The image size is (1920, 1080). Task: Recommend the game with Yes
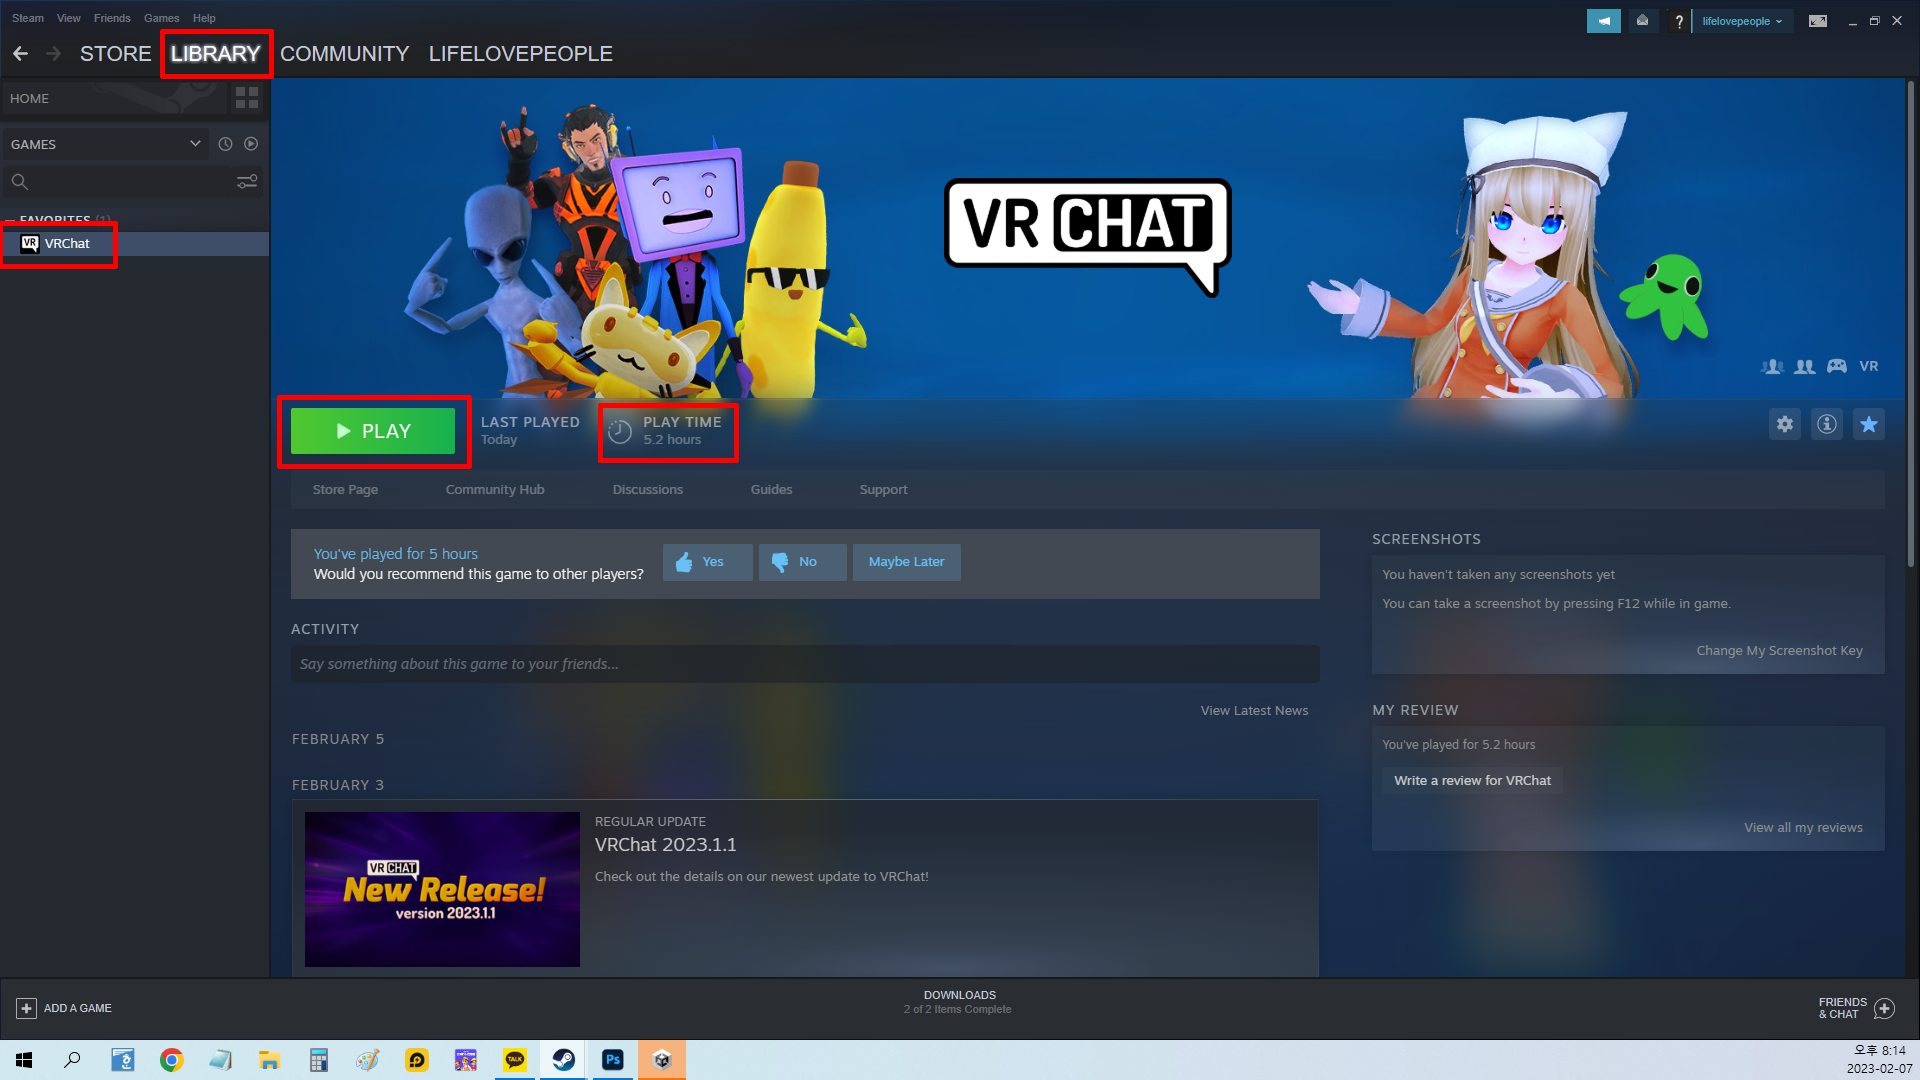click(708, 562)
